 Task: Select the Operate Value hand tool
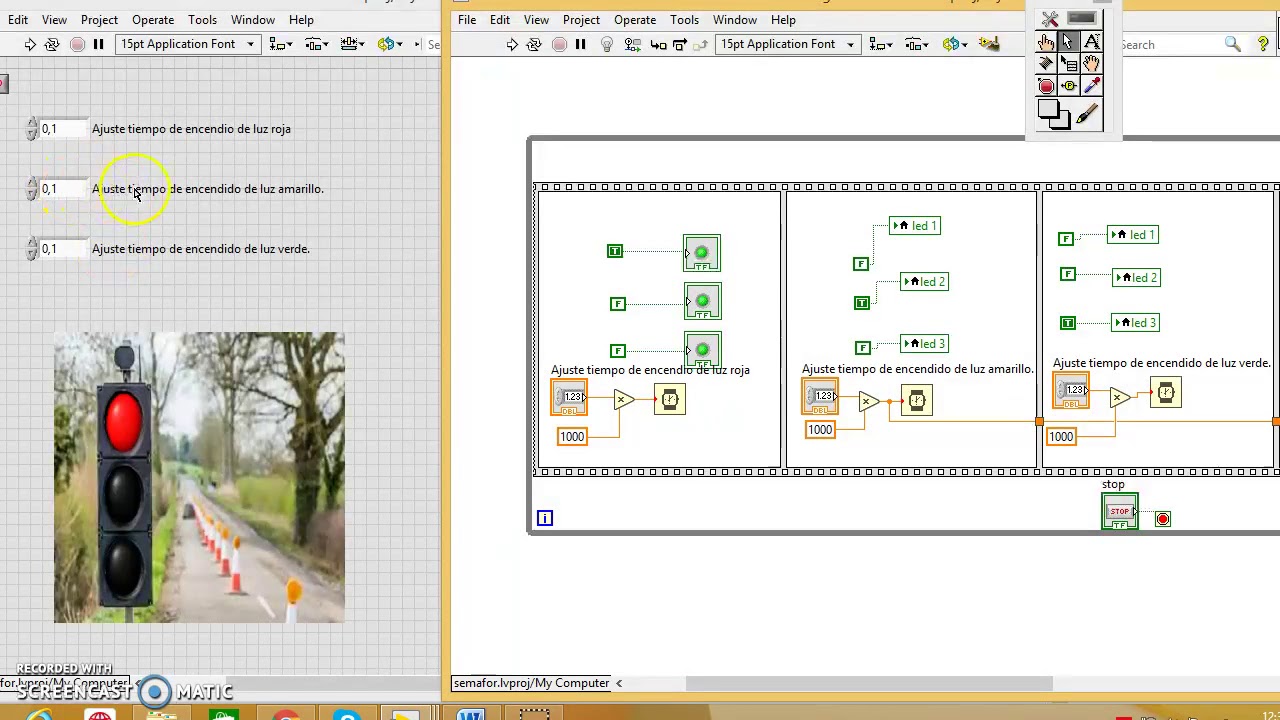(x=1046, y=42)
